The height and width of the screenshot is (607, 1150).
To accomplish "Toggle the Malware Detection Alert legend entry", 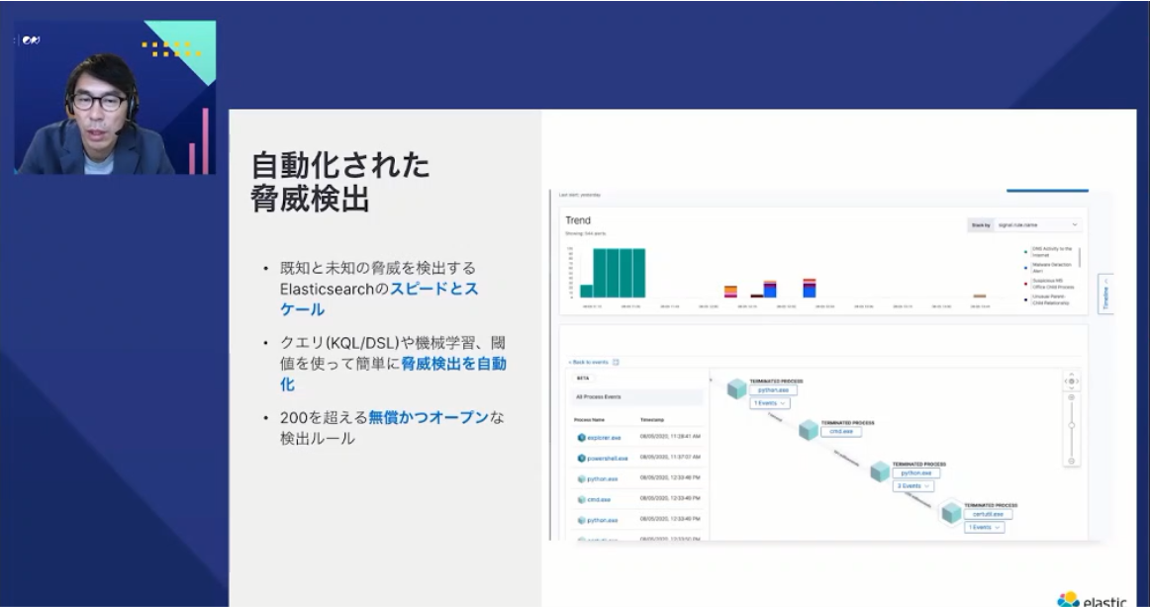I will click(1052, 266).
